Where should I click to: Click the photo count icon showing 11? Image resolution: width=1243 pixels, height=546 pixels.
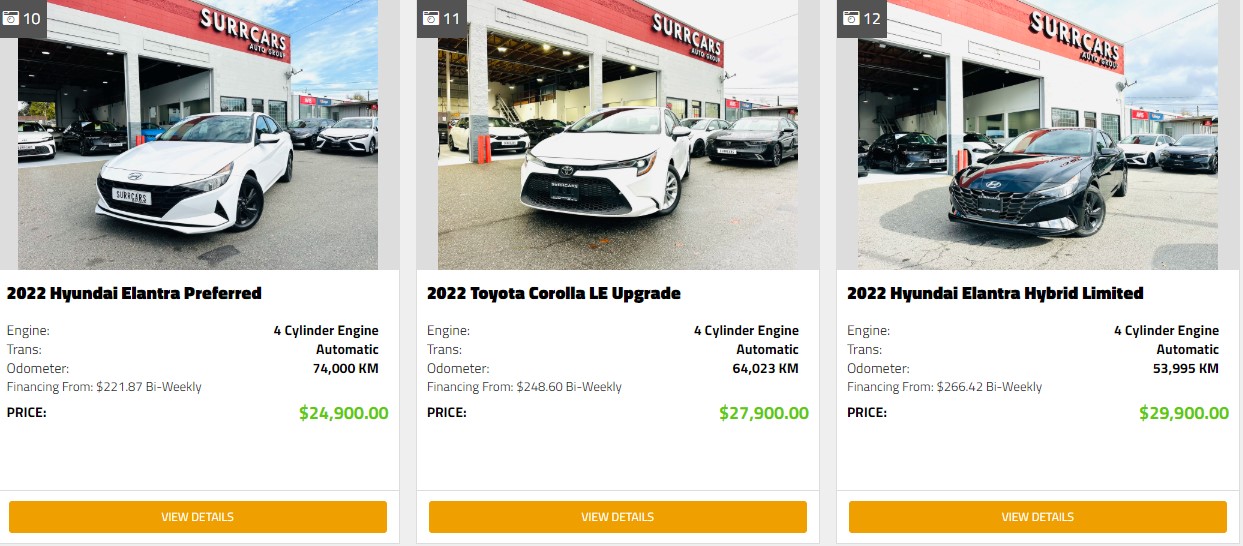[441, 18]
